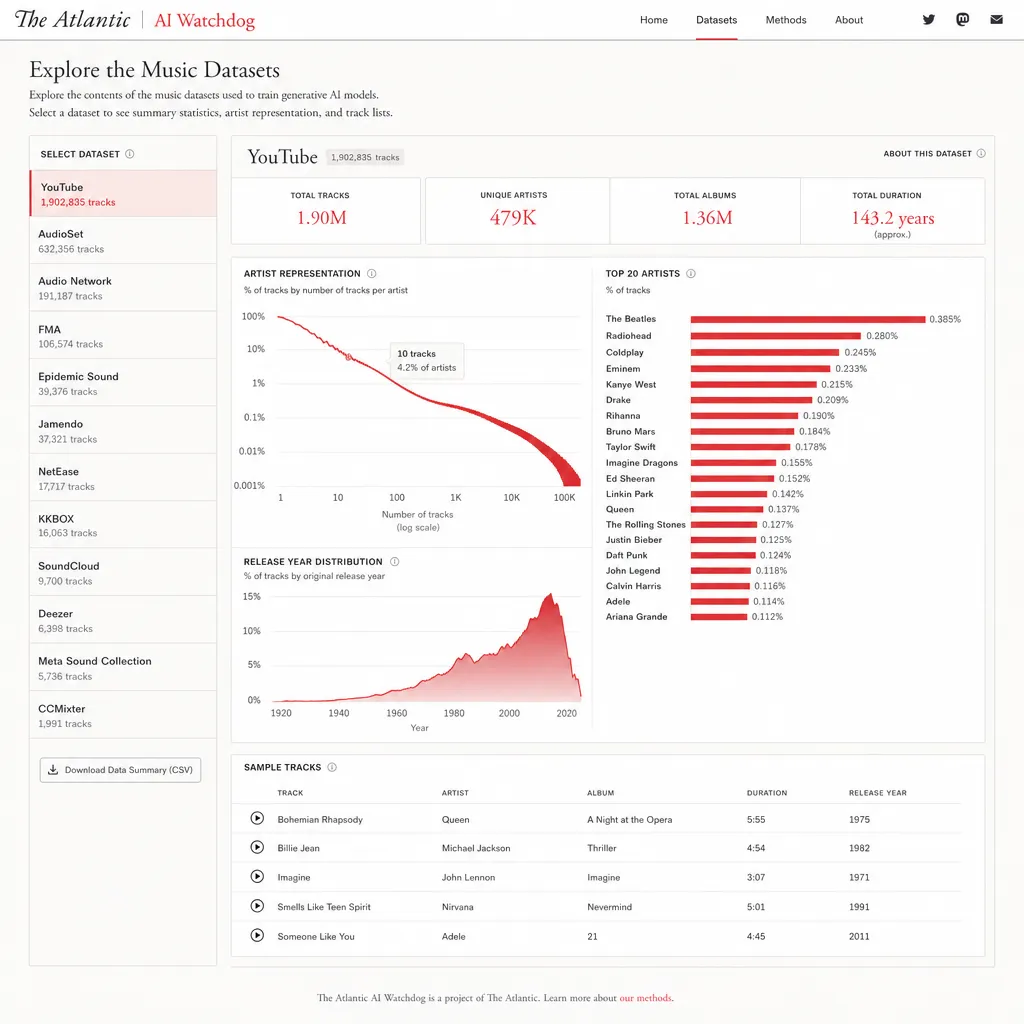Select the FMA dataset

click(x=123, y=336)
